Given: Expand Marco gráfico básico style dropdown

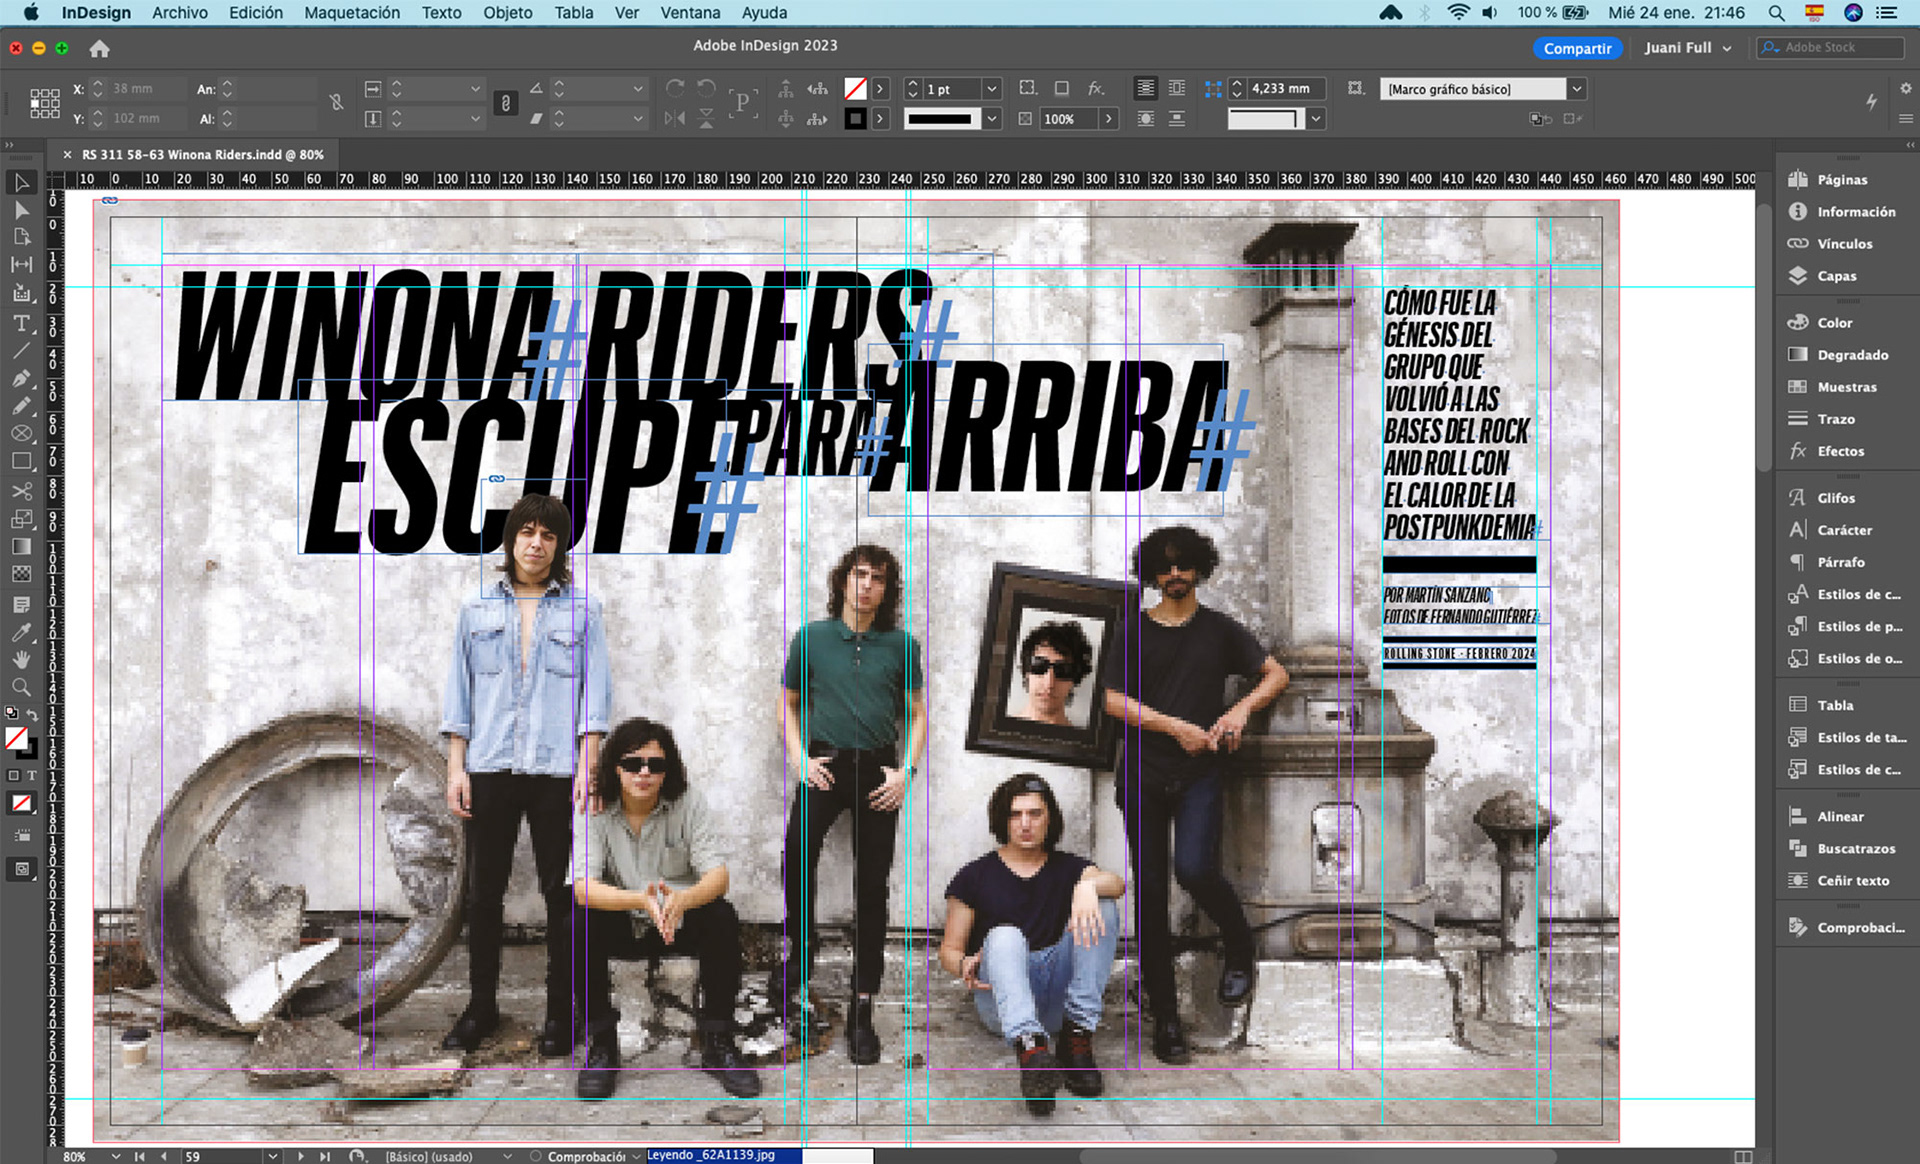Looking at the screenshot, I should 1576,89.
